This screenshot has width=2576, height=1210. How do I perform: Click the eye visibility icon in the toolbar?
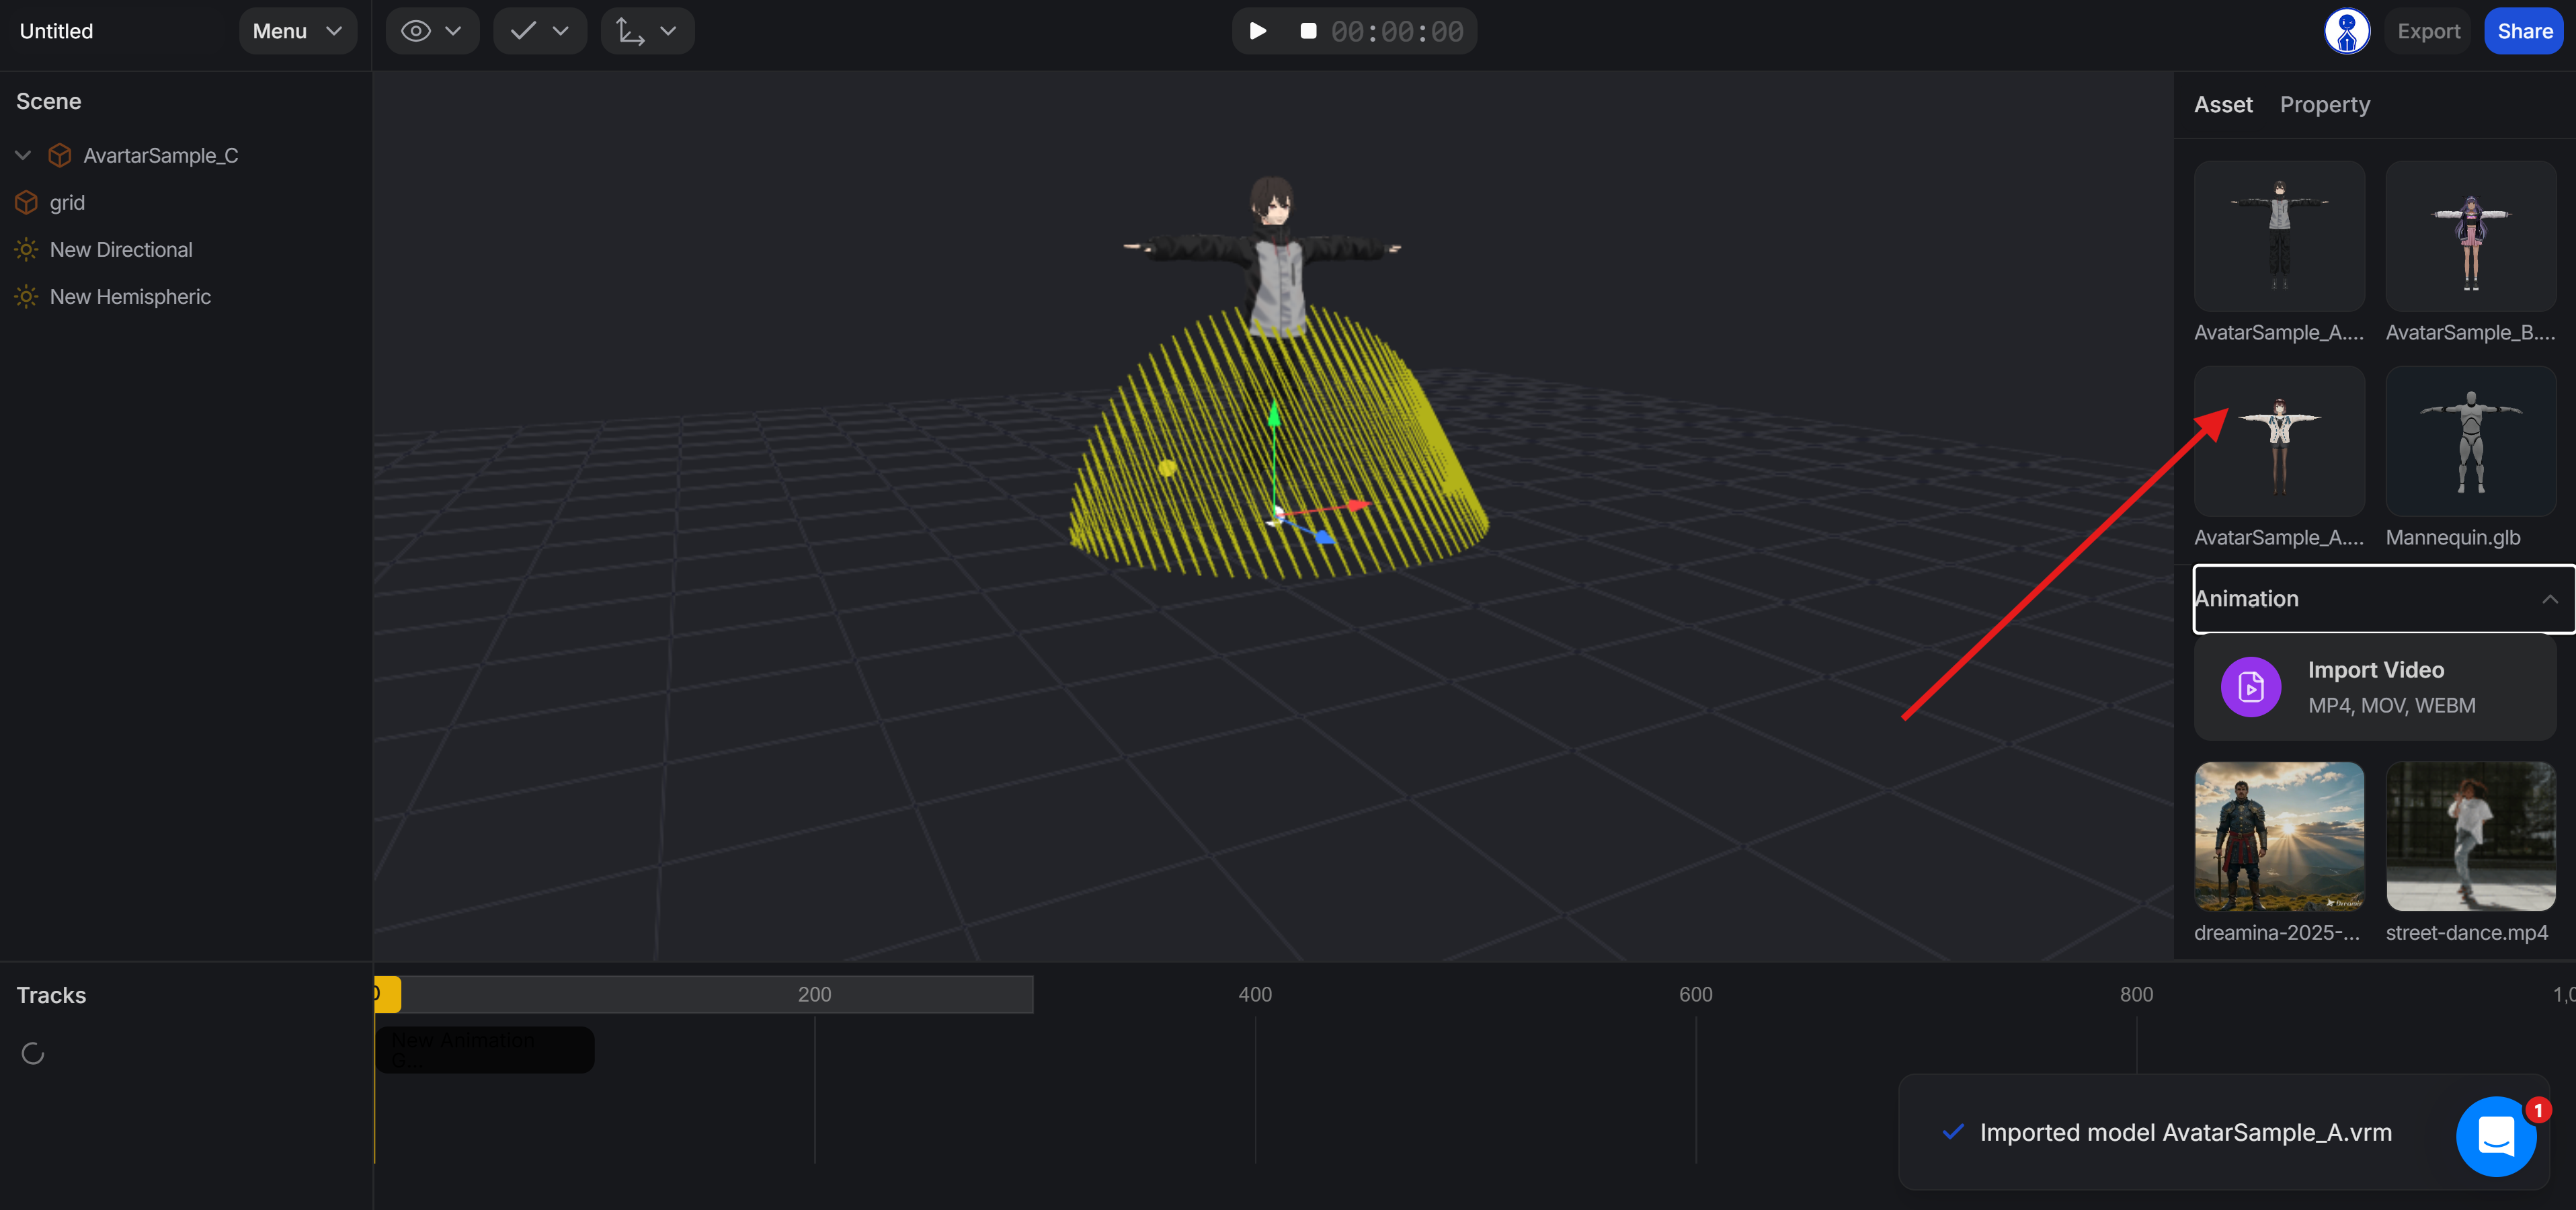pyautogui.click(x=416, y=31)
